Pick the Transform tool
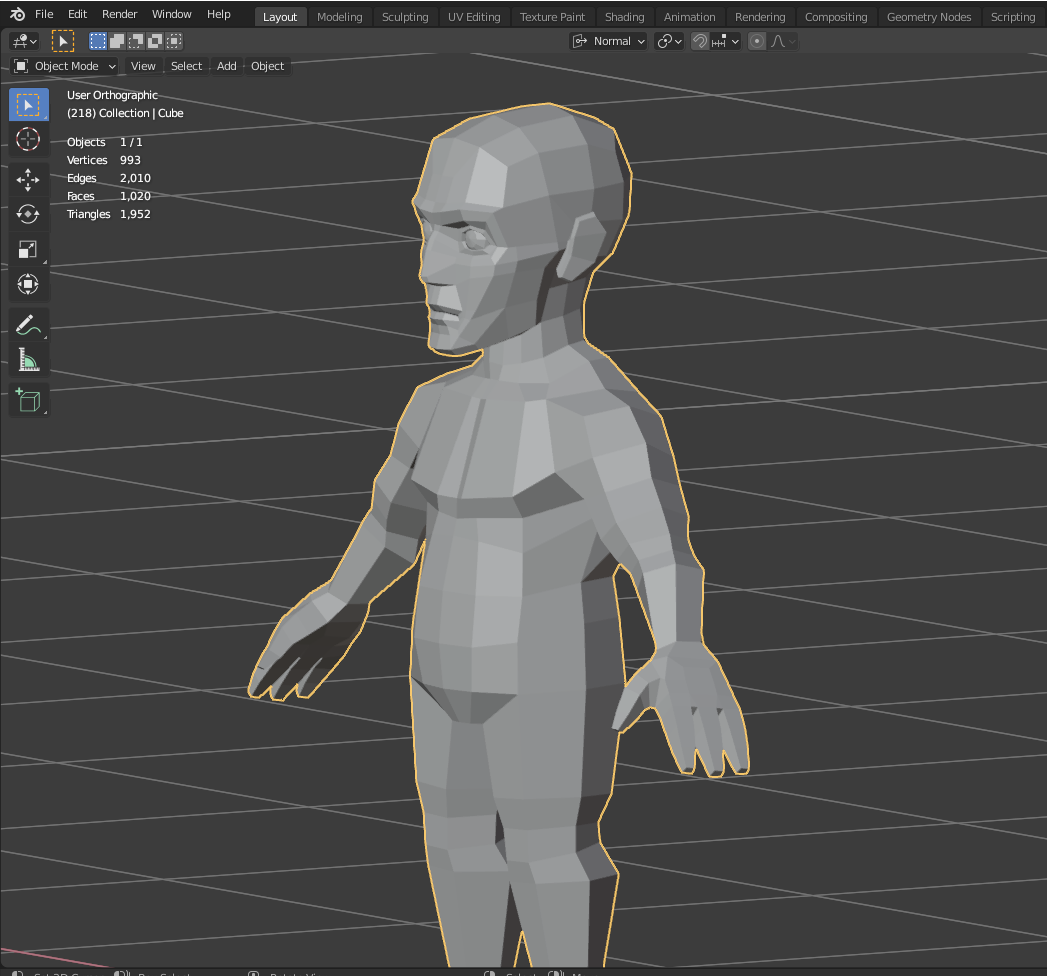 click(28, 285)
